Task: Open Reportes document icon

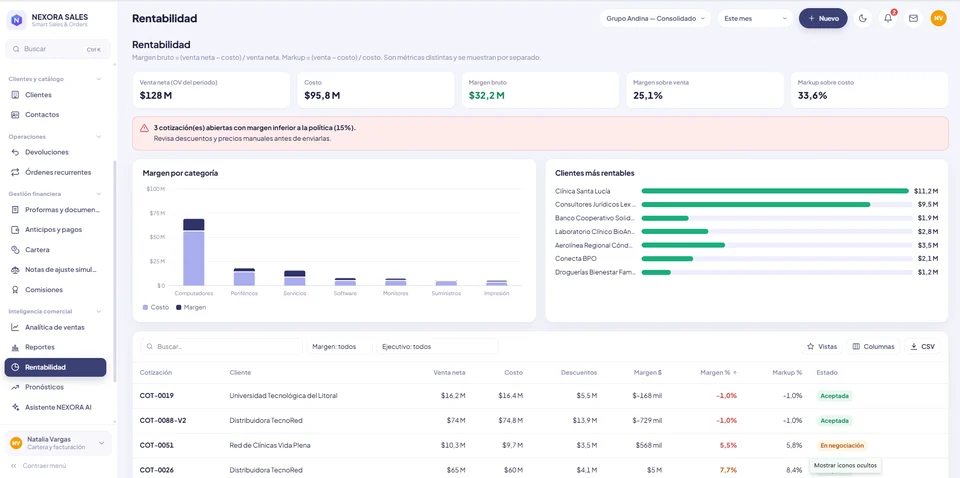Action: tap(15, 347)
